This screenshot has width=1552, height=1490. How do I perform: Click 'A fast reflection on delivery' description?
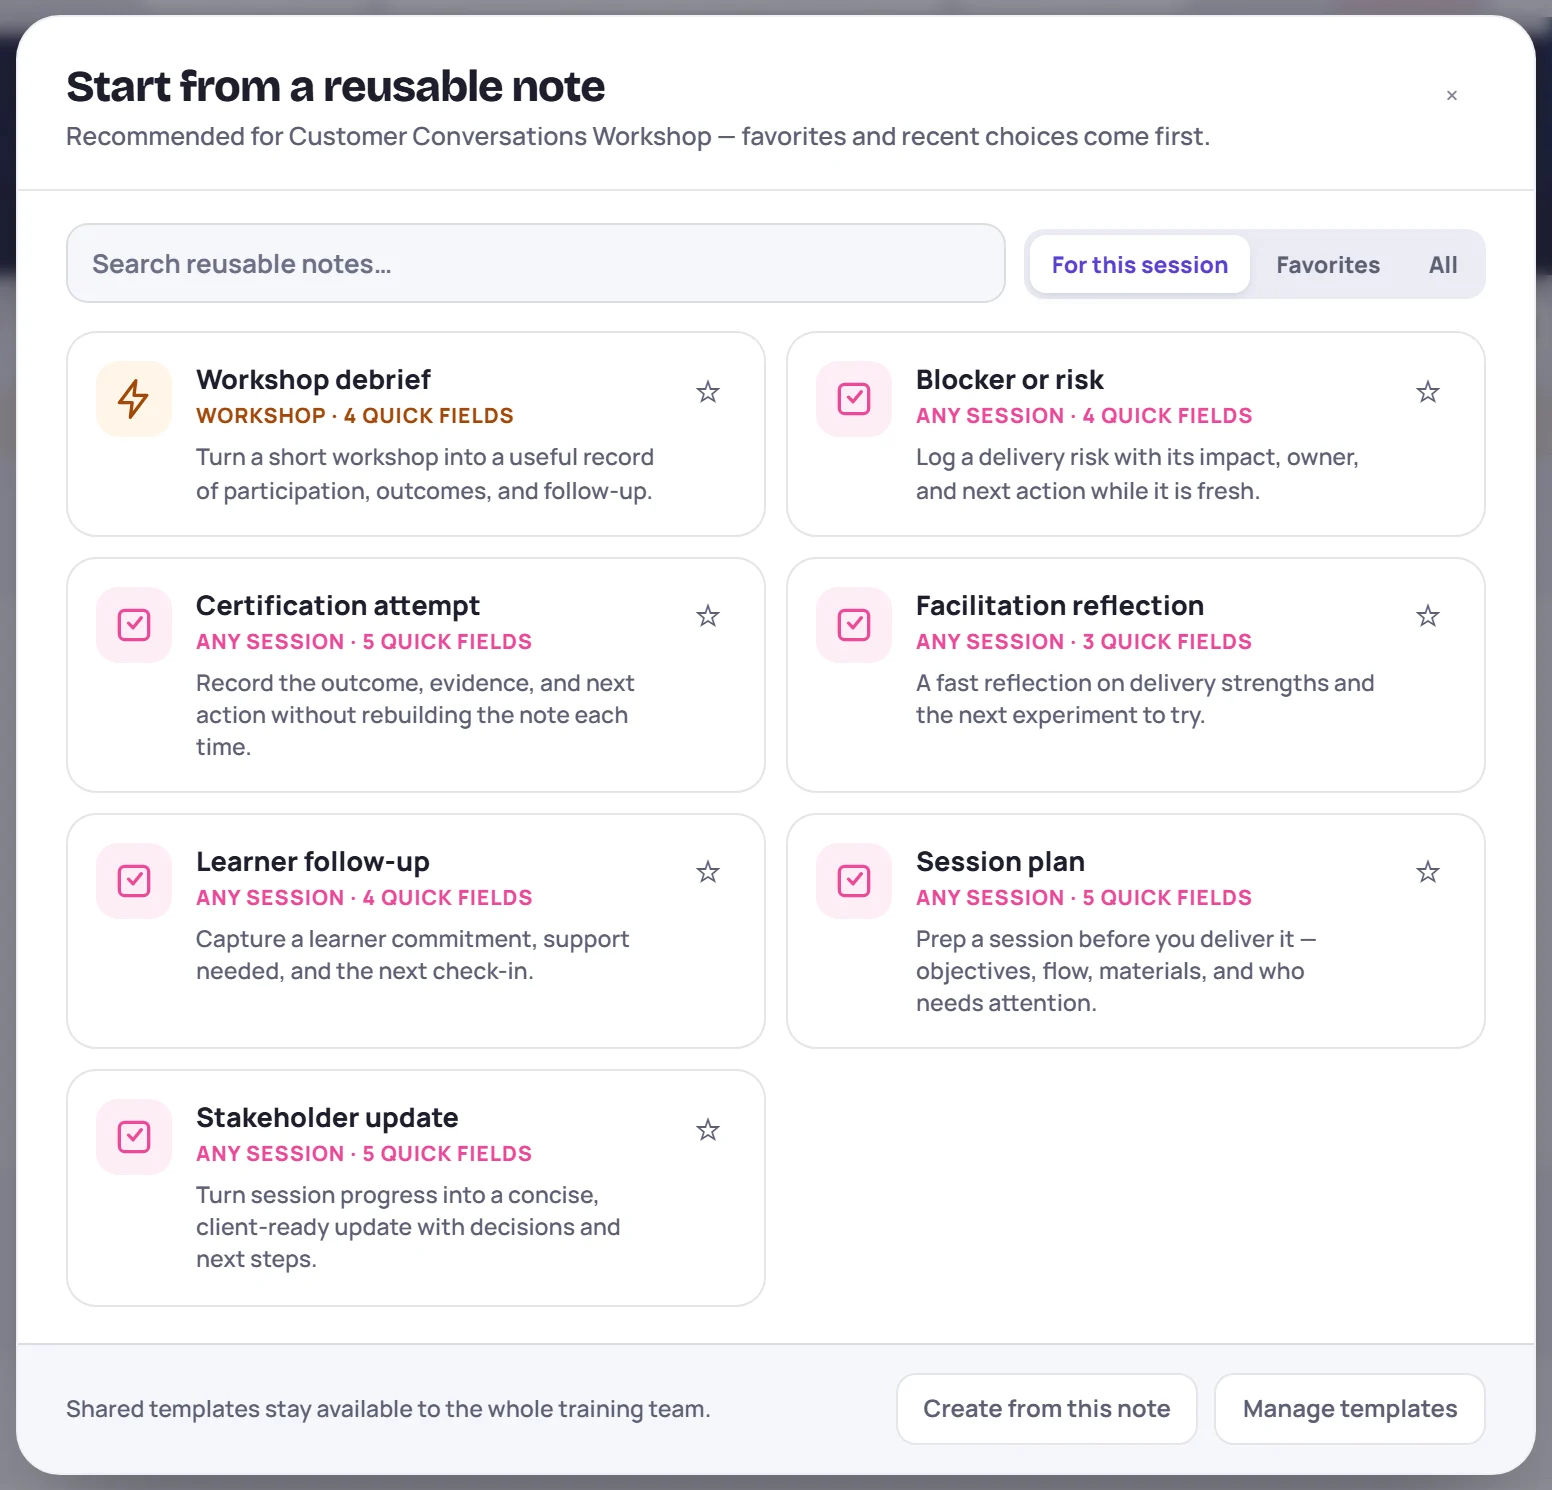coord(1145,699)
